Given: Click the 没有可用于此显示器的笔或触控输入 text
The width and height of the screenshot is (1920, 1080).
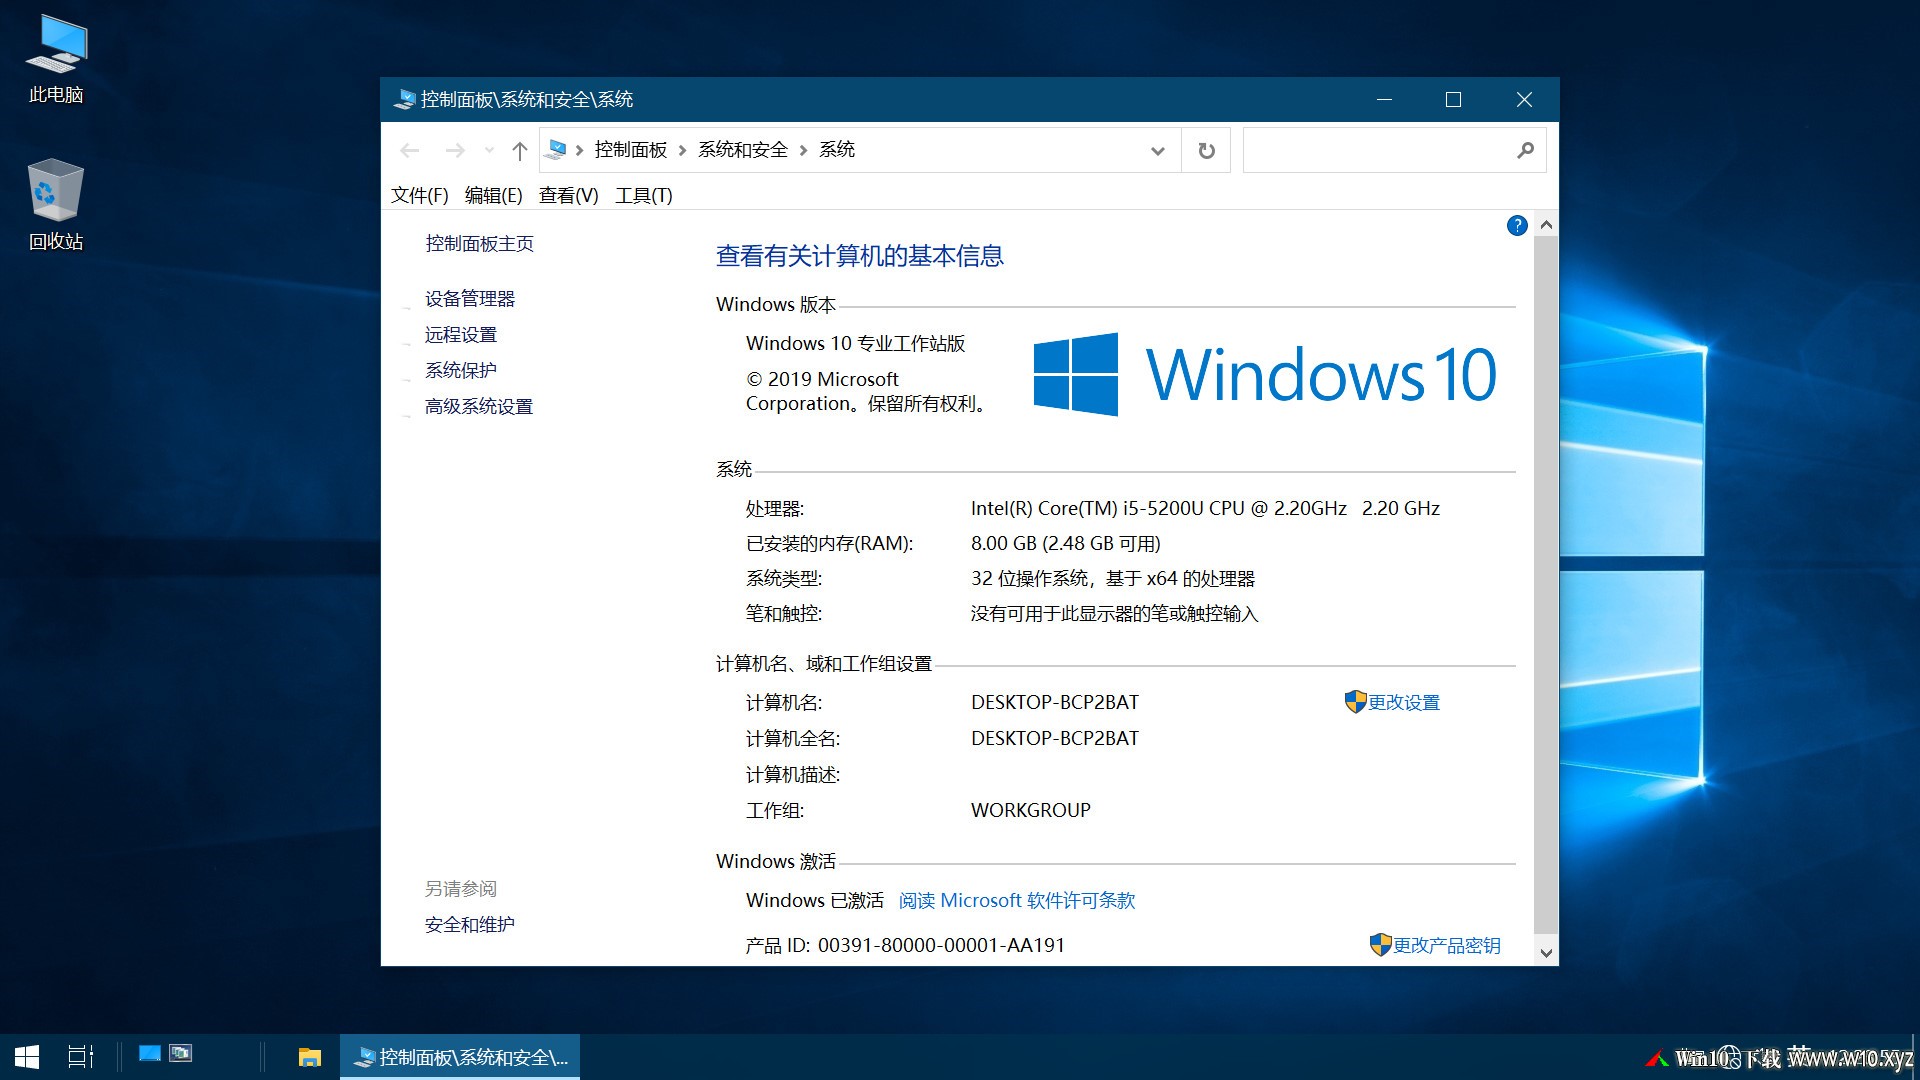Looking at the screenshot, I should (1114, 613).
